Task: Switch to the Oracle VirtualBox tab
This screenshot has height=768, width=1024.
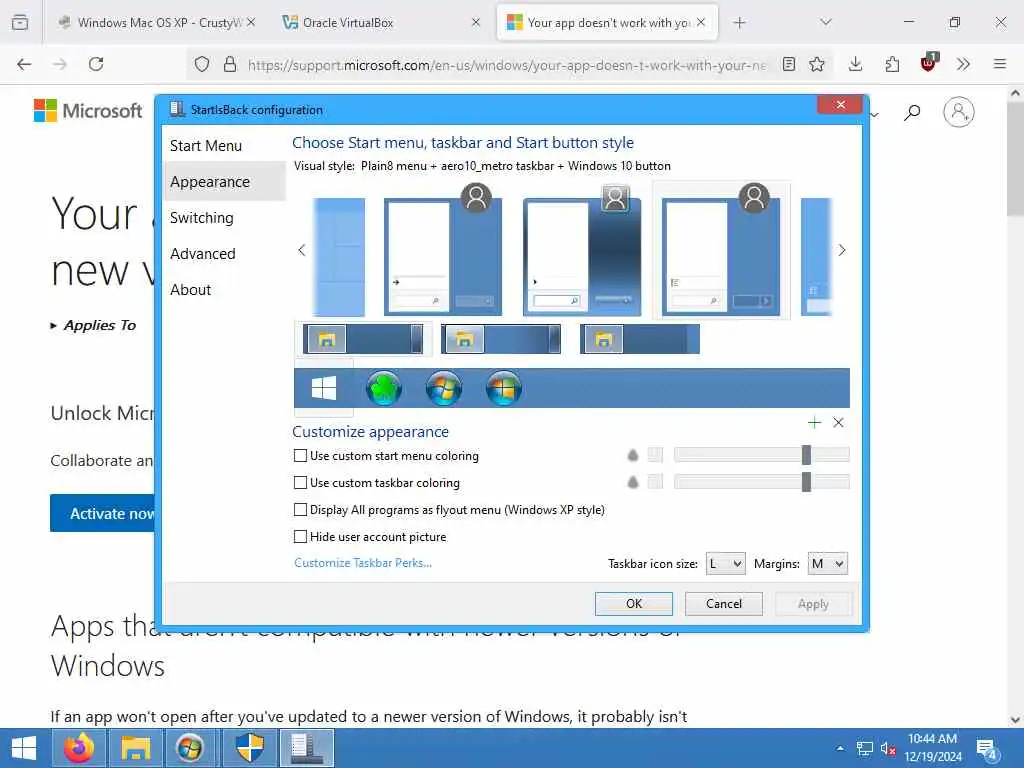Action: [381, 22]
